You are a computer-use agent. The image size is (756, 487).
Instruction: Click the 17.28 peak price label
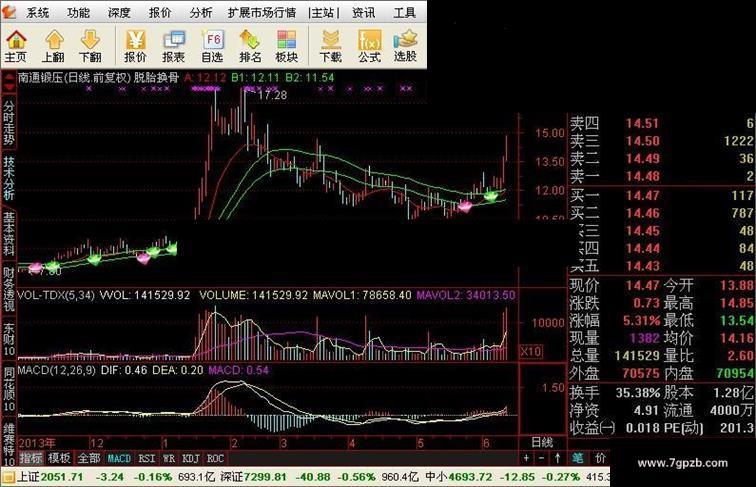272,95
